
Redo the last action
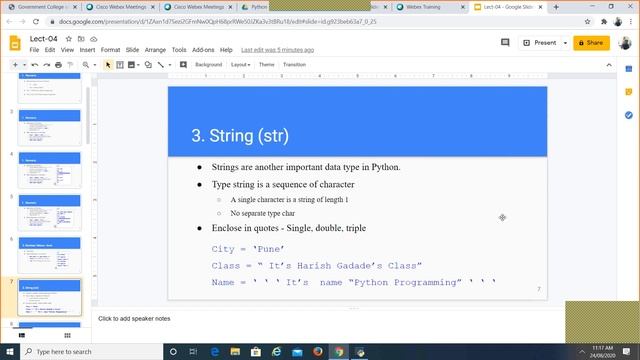point(47,65)
